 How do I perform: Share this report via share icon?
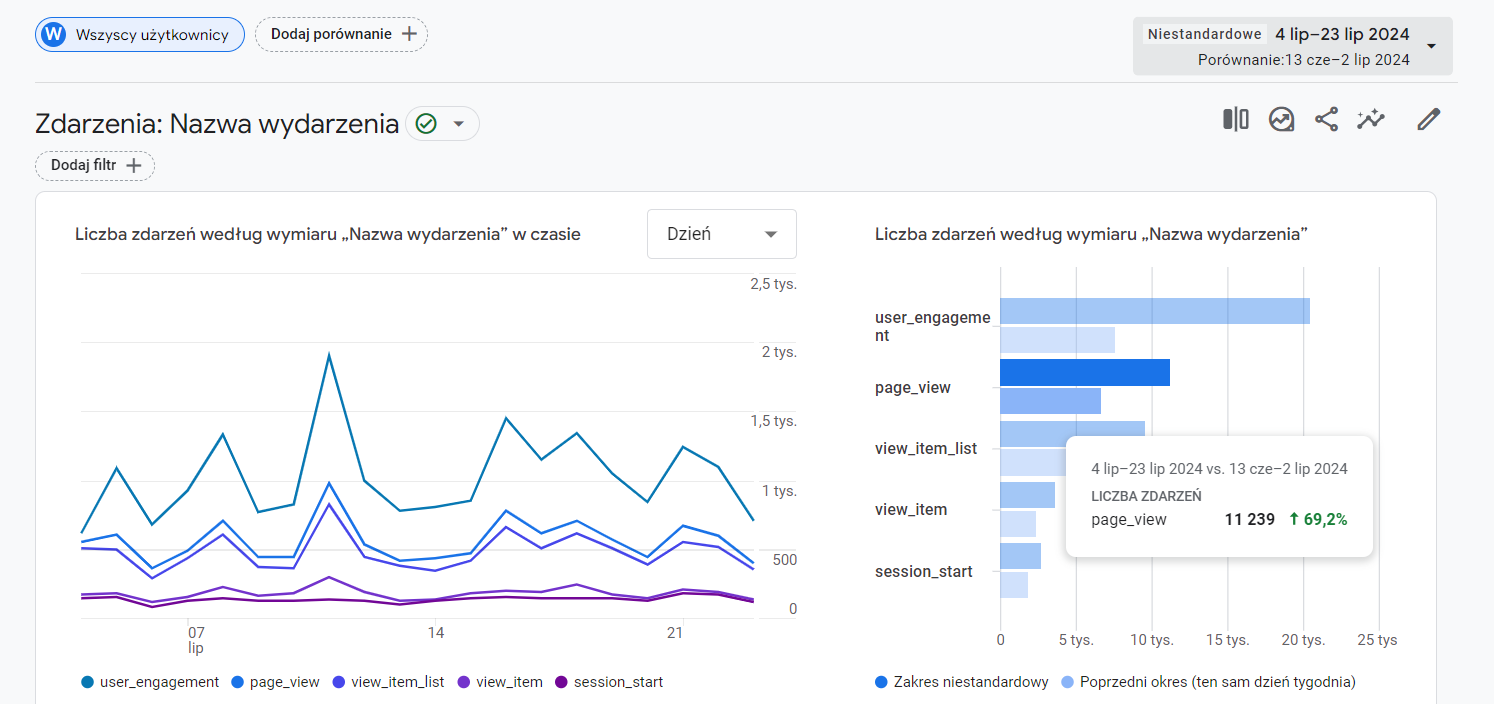click(x=1326, y=120)
